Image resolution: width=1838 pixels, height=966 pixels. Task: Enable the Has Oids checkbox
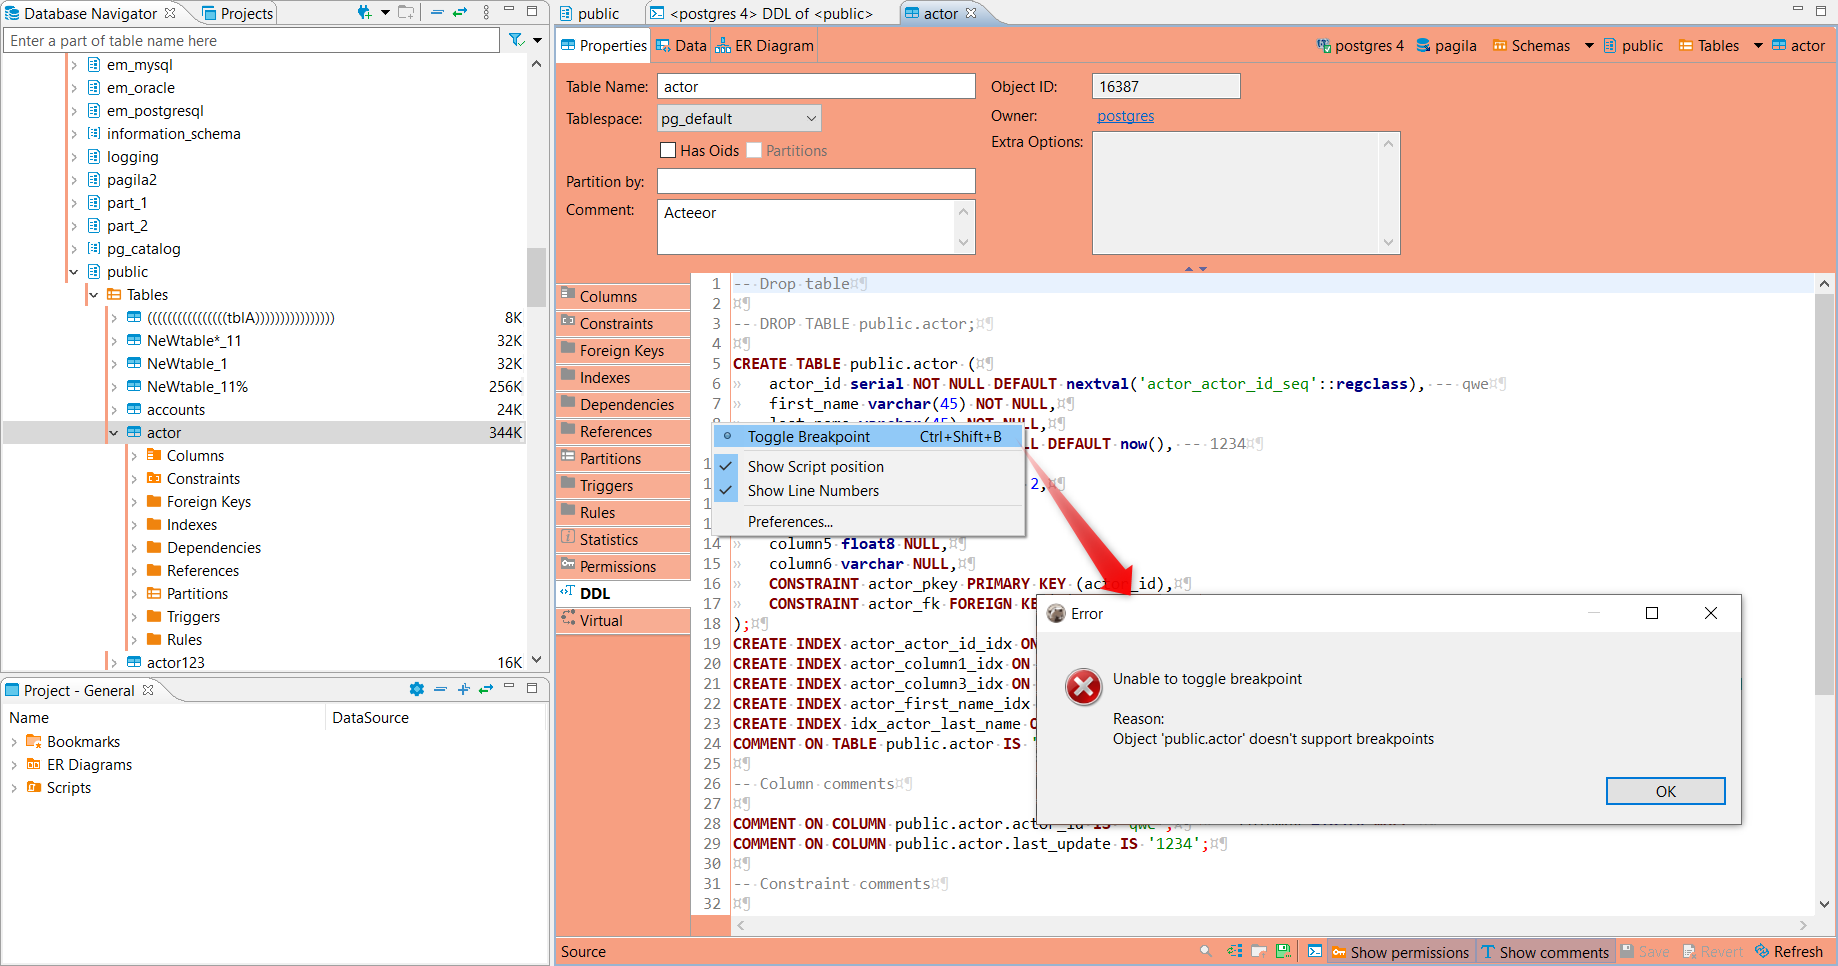tap(668, 150)
